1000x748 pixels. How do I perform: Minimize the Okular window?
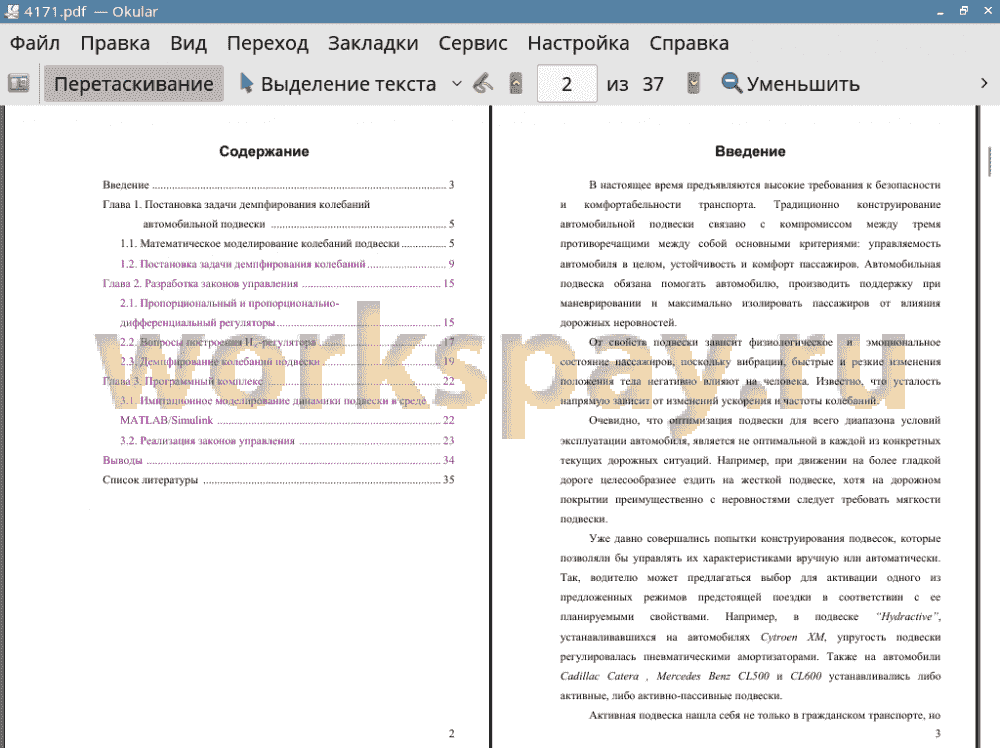(x=940, y=11)
